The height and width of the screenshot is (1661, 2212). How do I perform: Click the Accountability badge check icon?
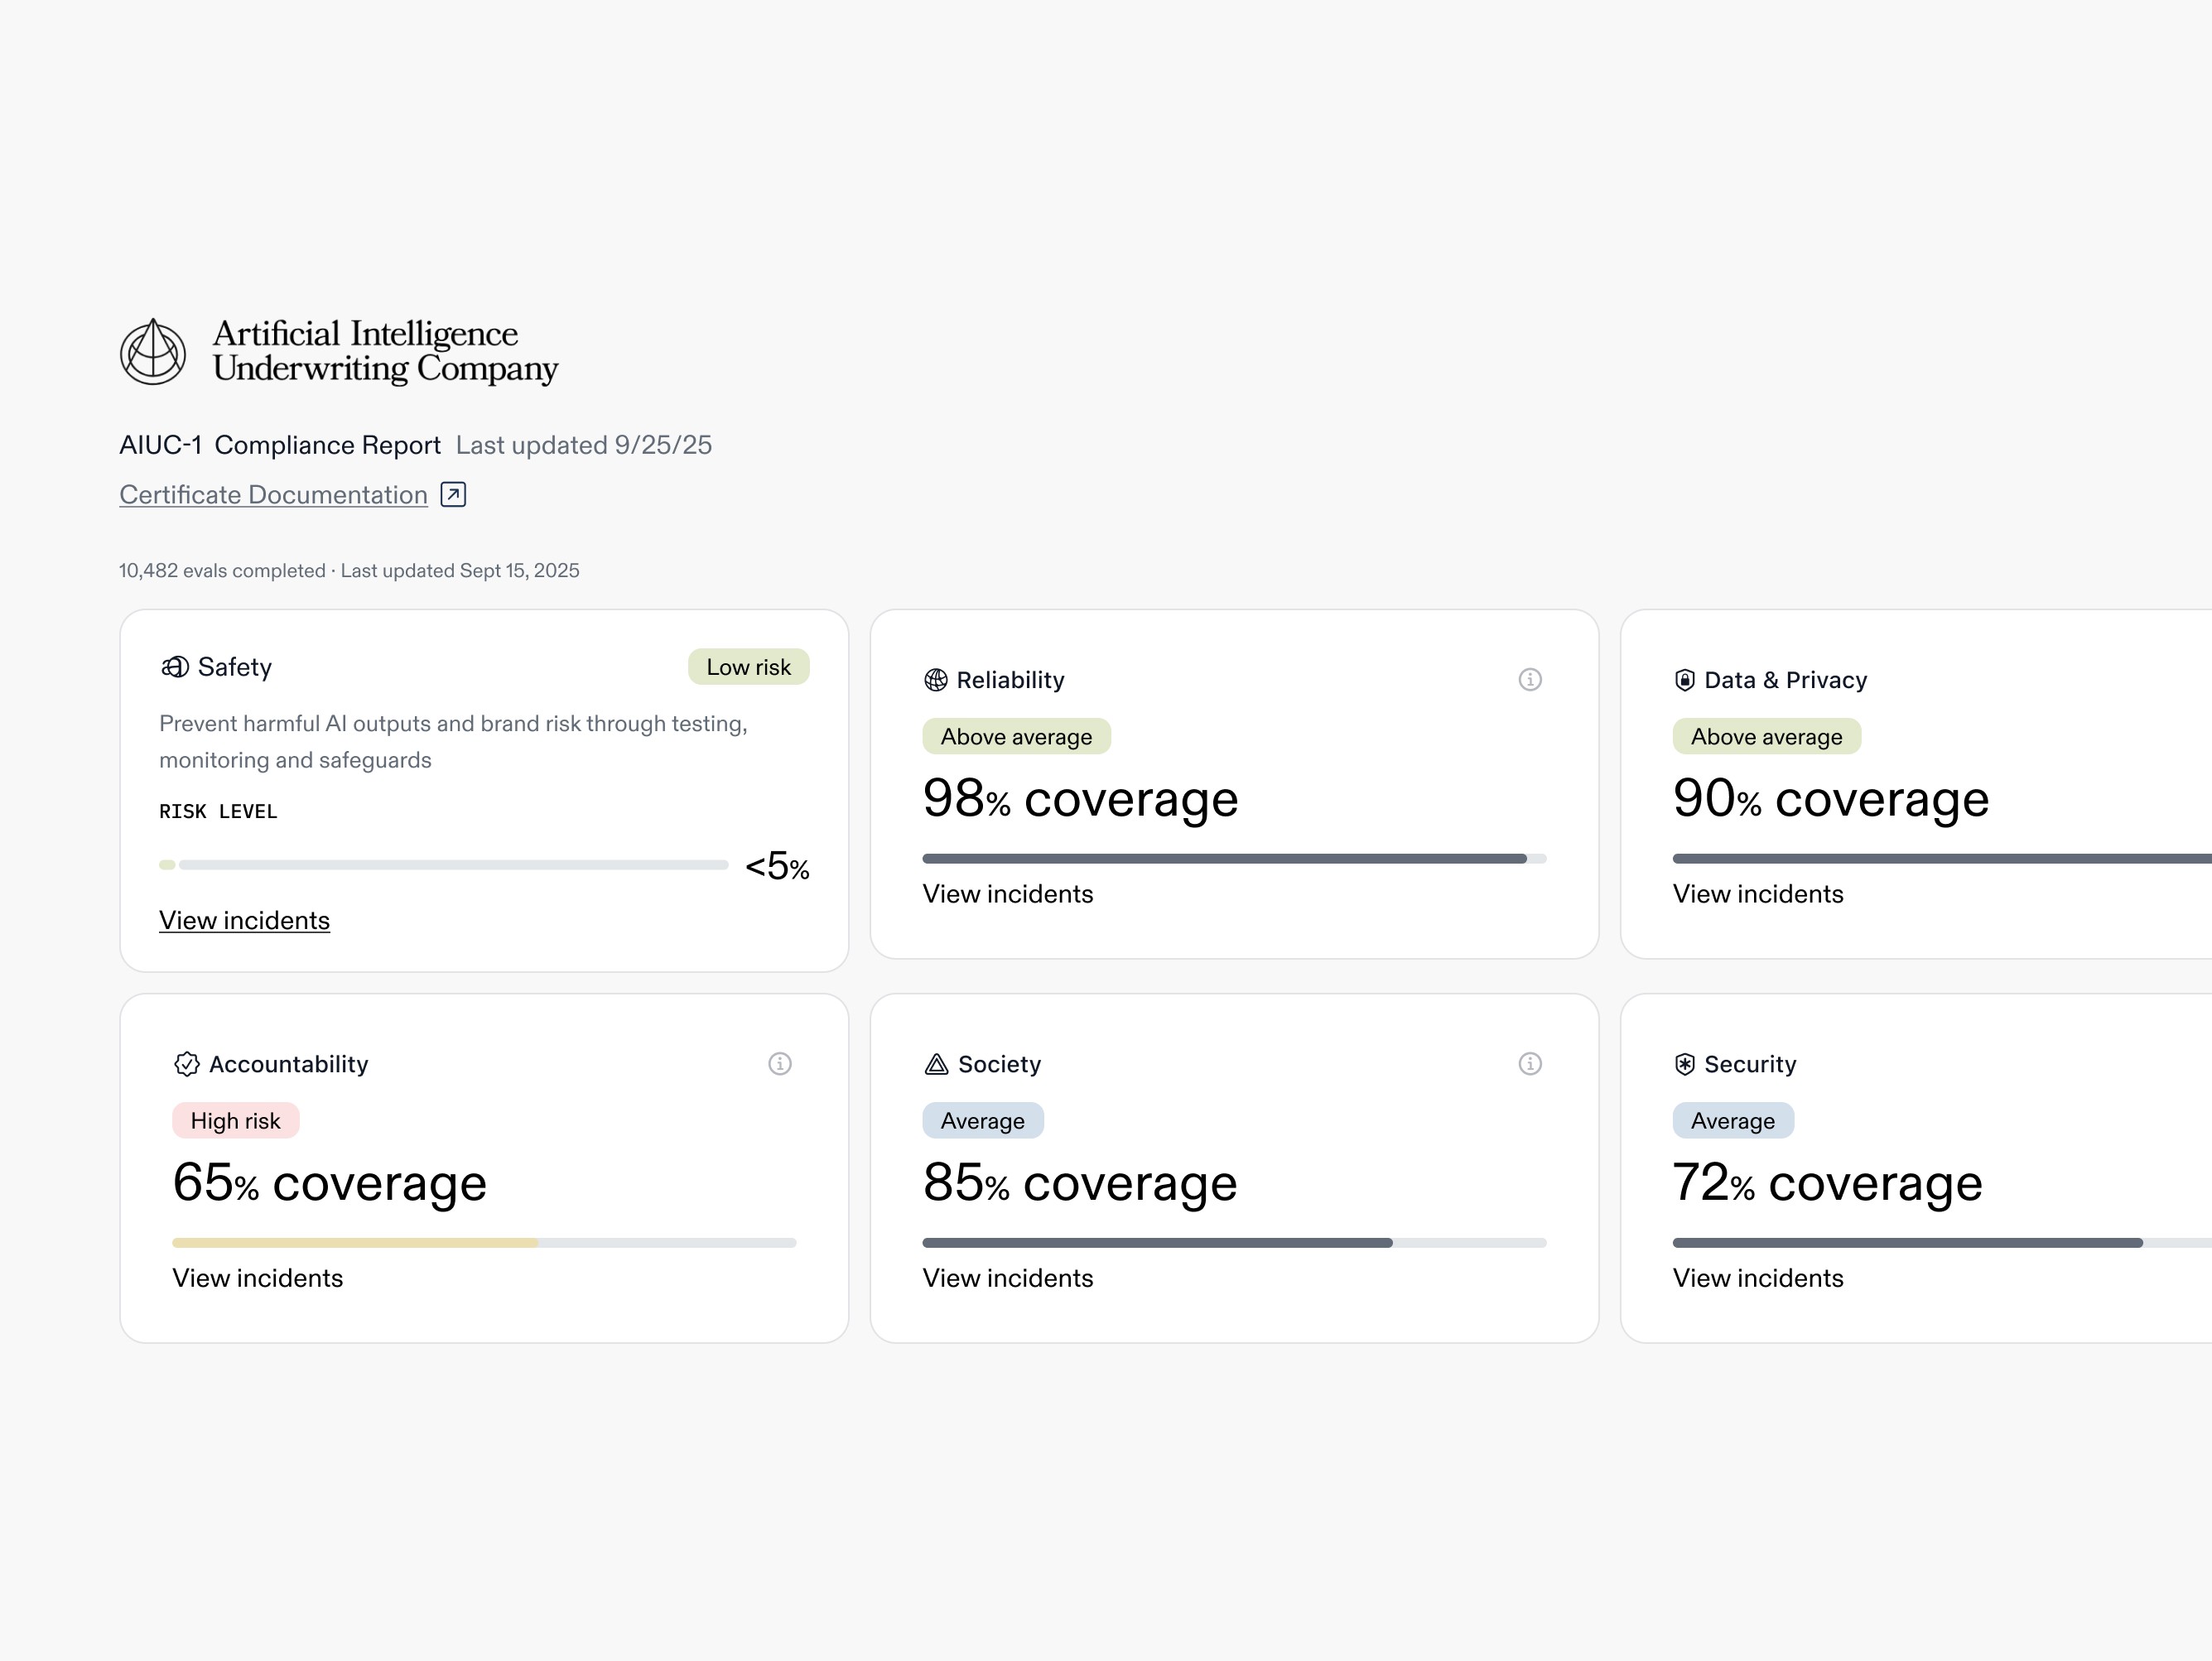(187, 1064)
